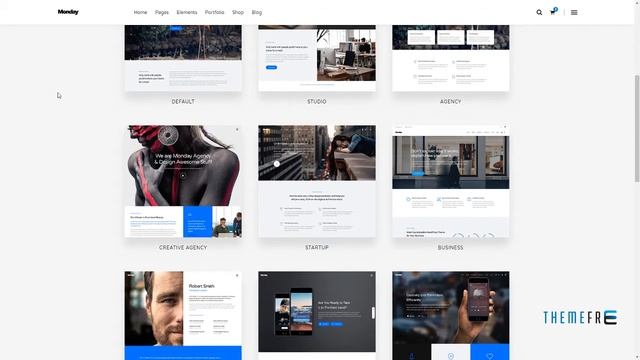Click the STUDIO label

tap(317, 101)
